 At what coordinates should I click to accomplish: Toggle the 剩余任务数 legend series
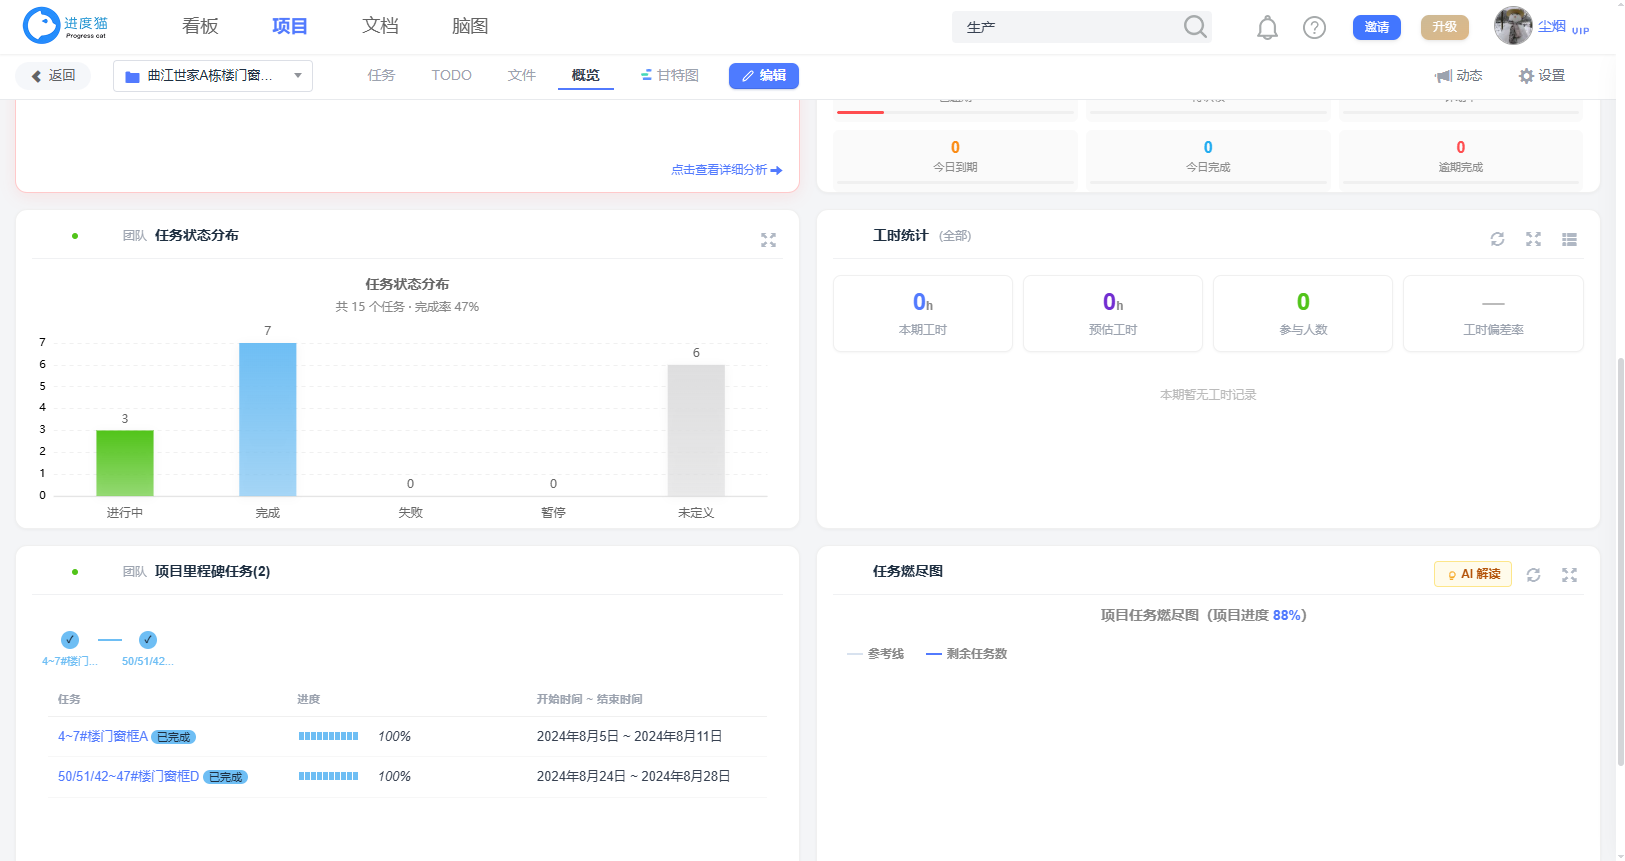(x=966, y=654)
